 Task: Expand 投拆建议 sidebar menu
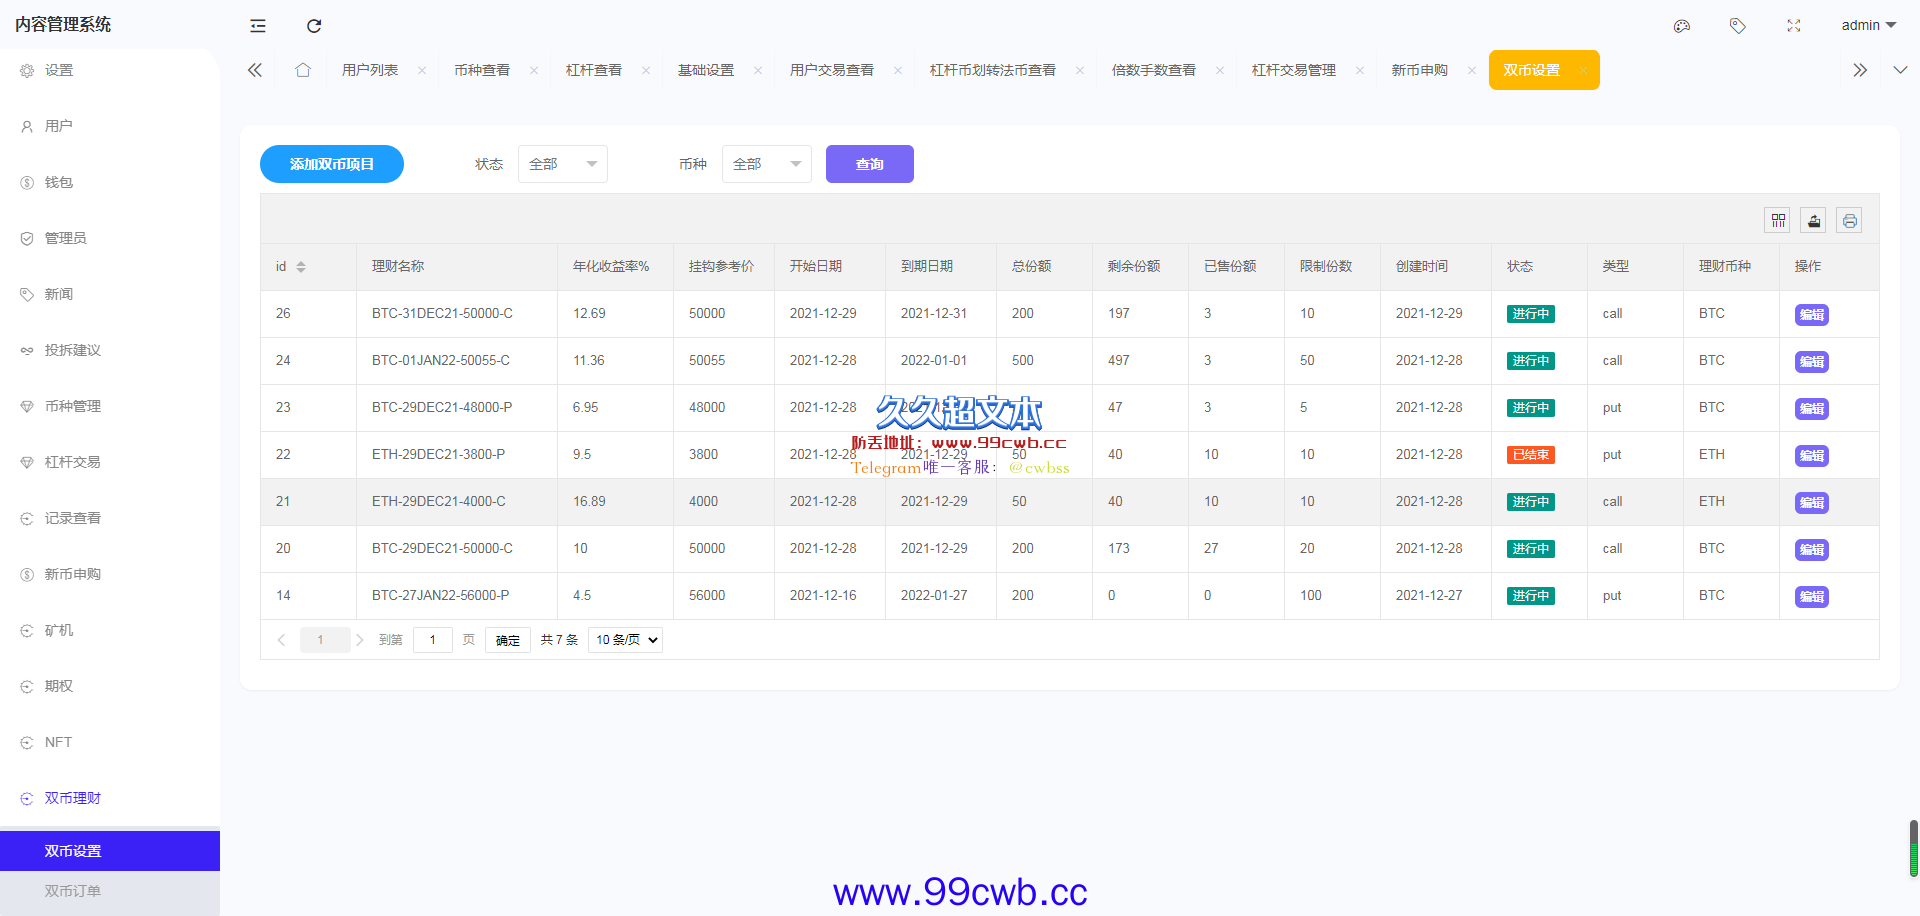pyautogui.click(x=110, y=350)
